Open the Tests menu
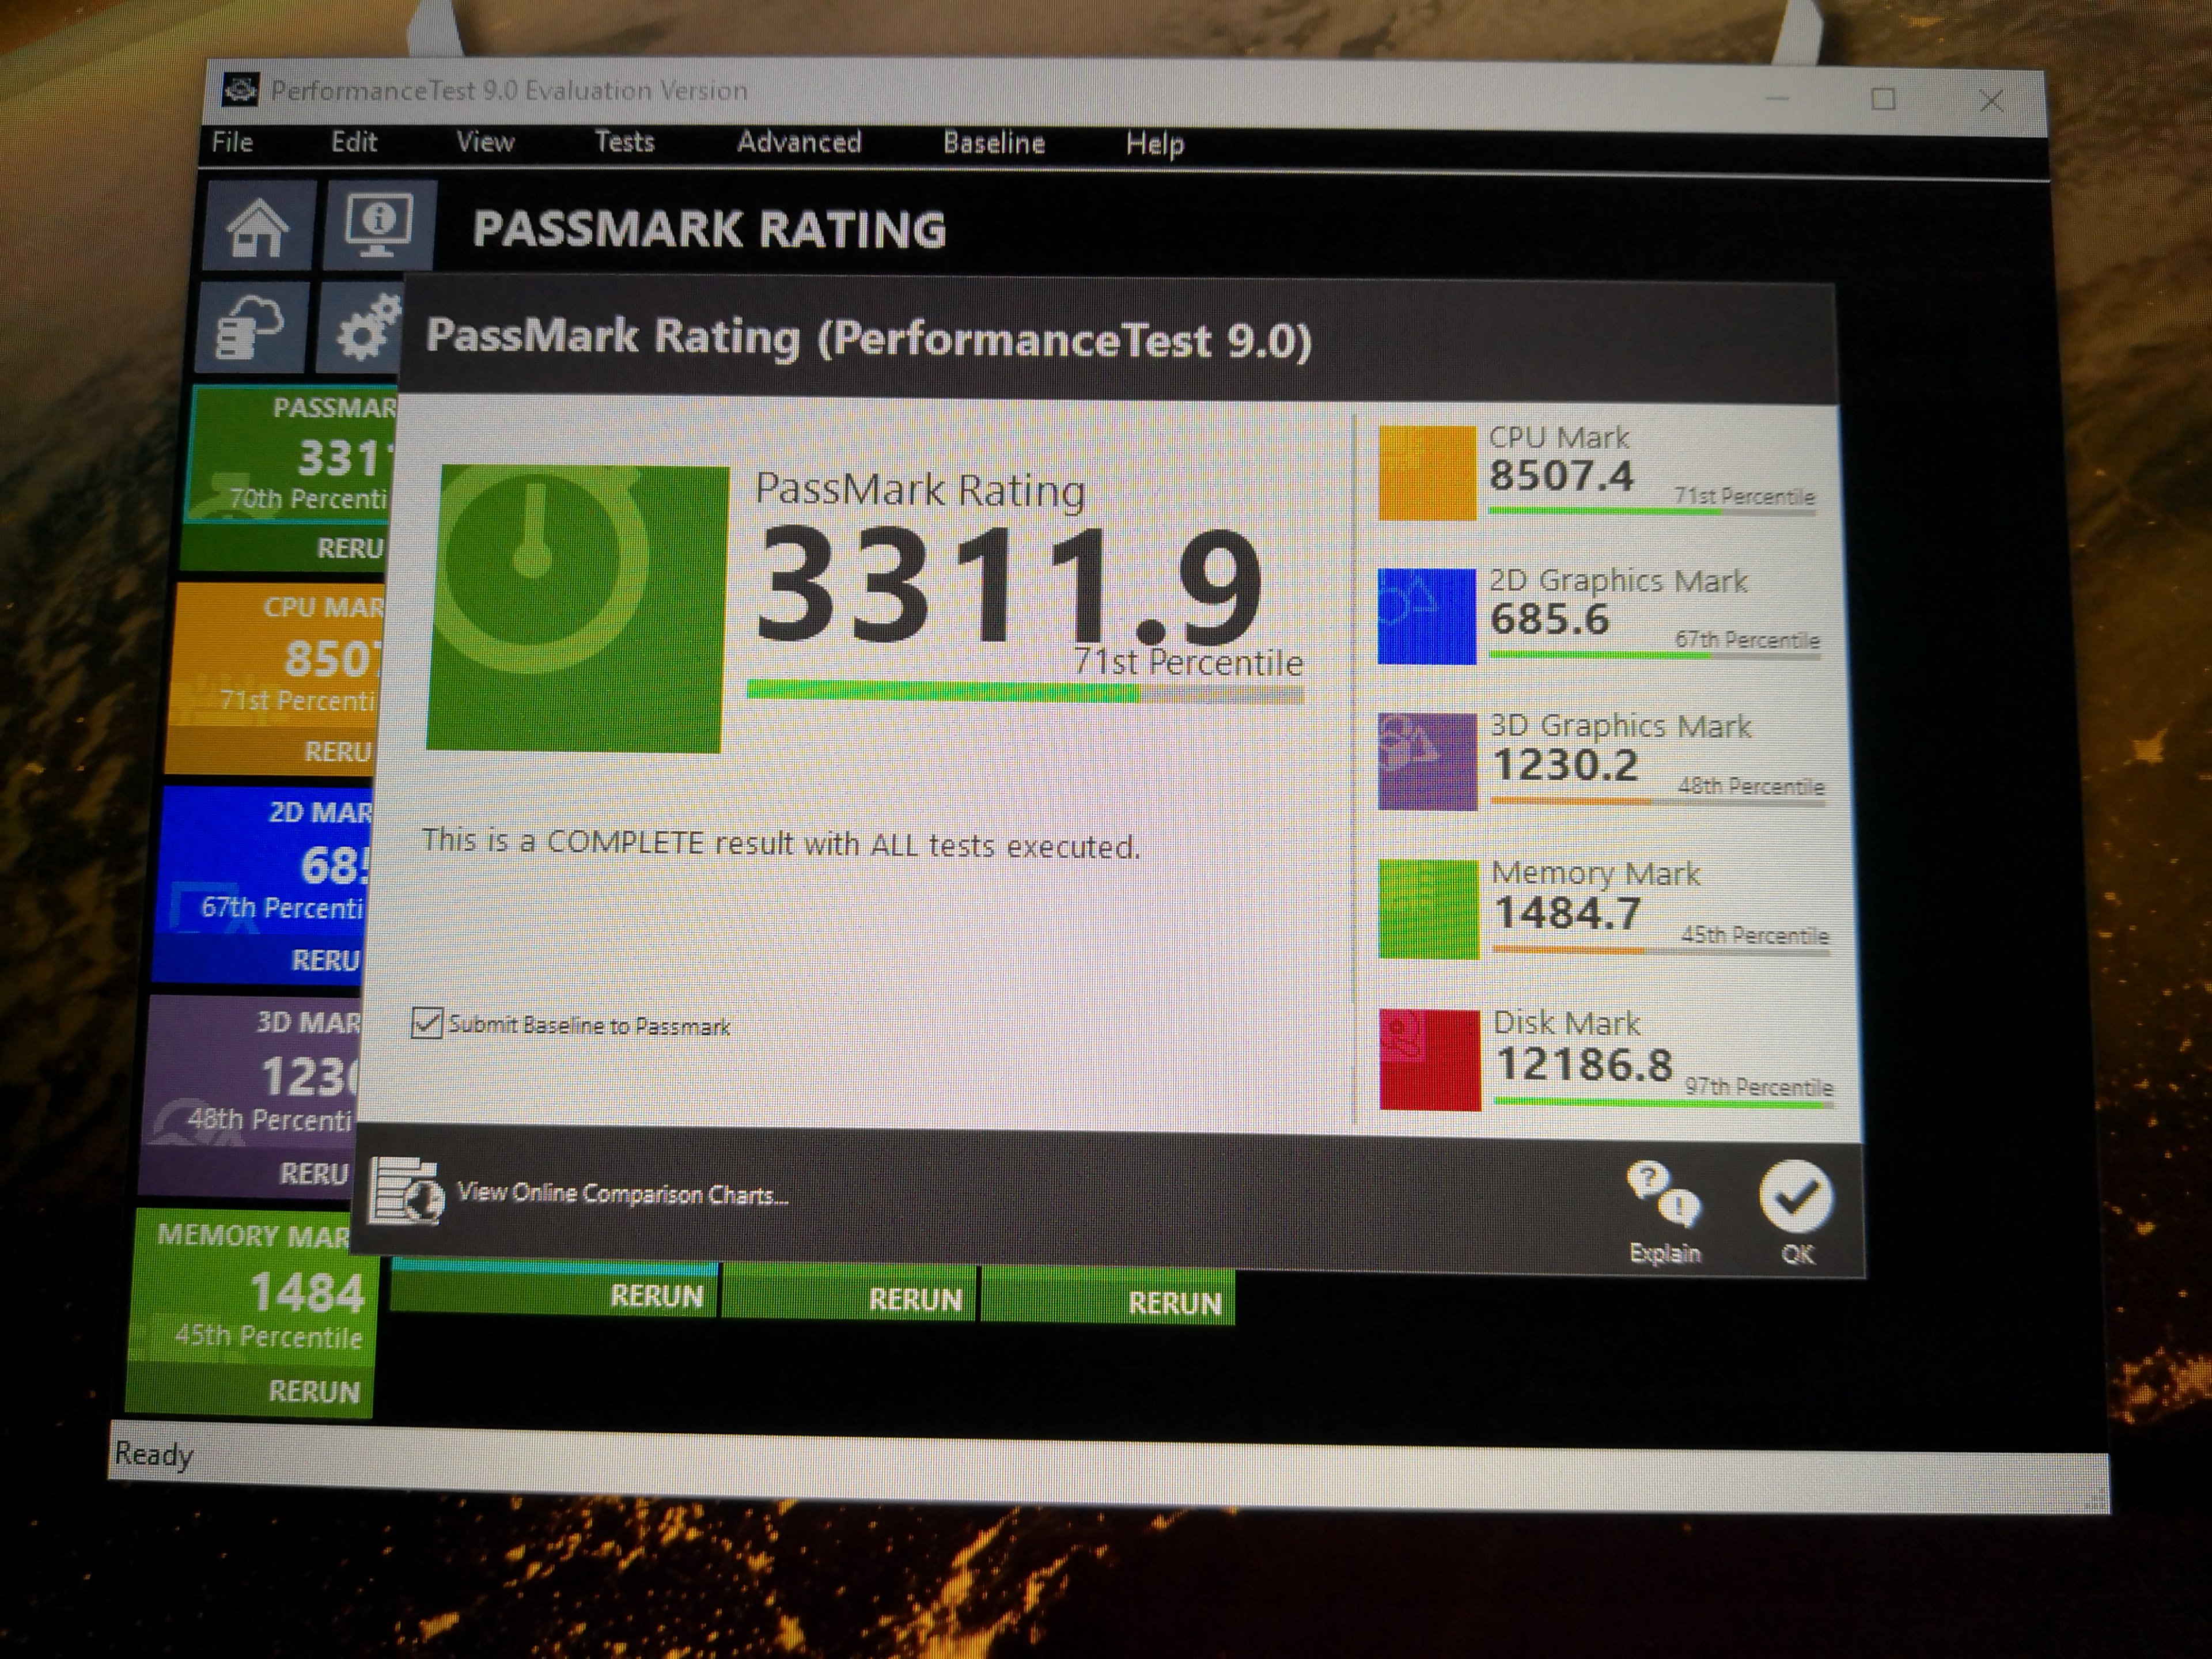This screenshot has width=2212, height=1659. [624, 142]
